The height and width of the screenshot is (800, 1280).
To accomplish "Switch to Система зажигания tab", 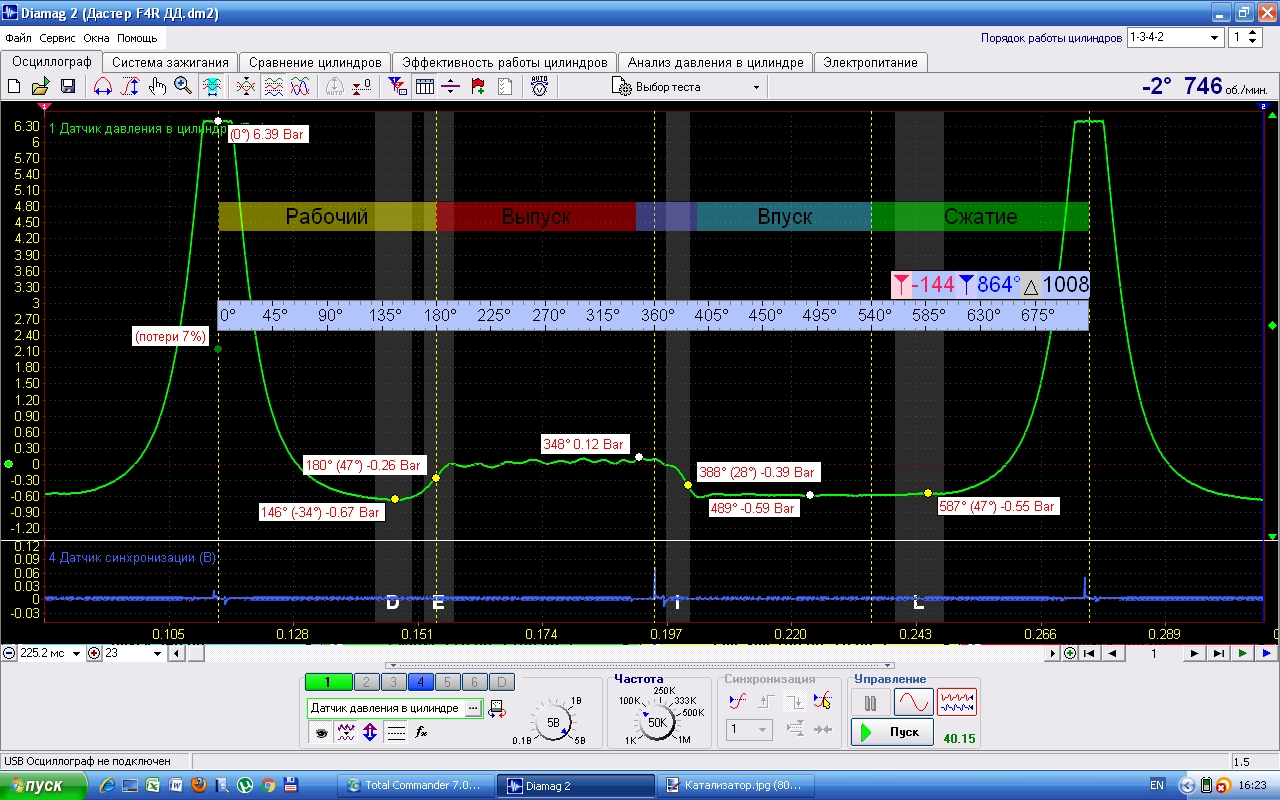I will coord(170,62).
